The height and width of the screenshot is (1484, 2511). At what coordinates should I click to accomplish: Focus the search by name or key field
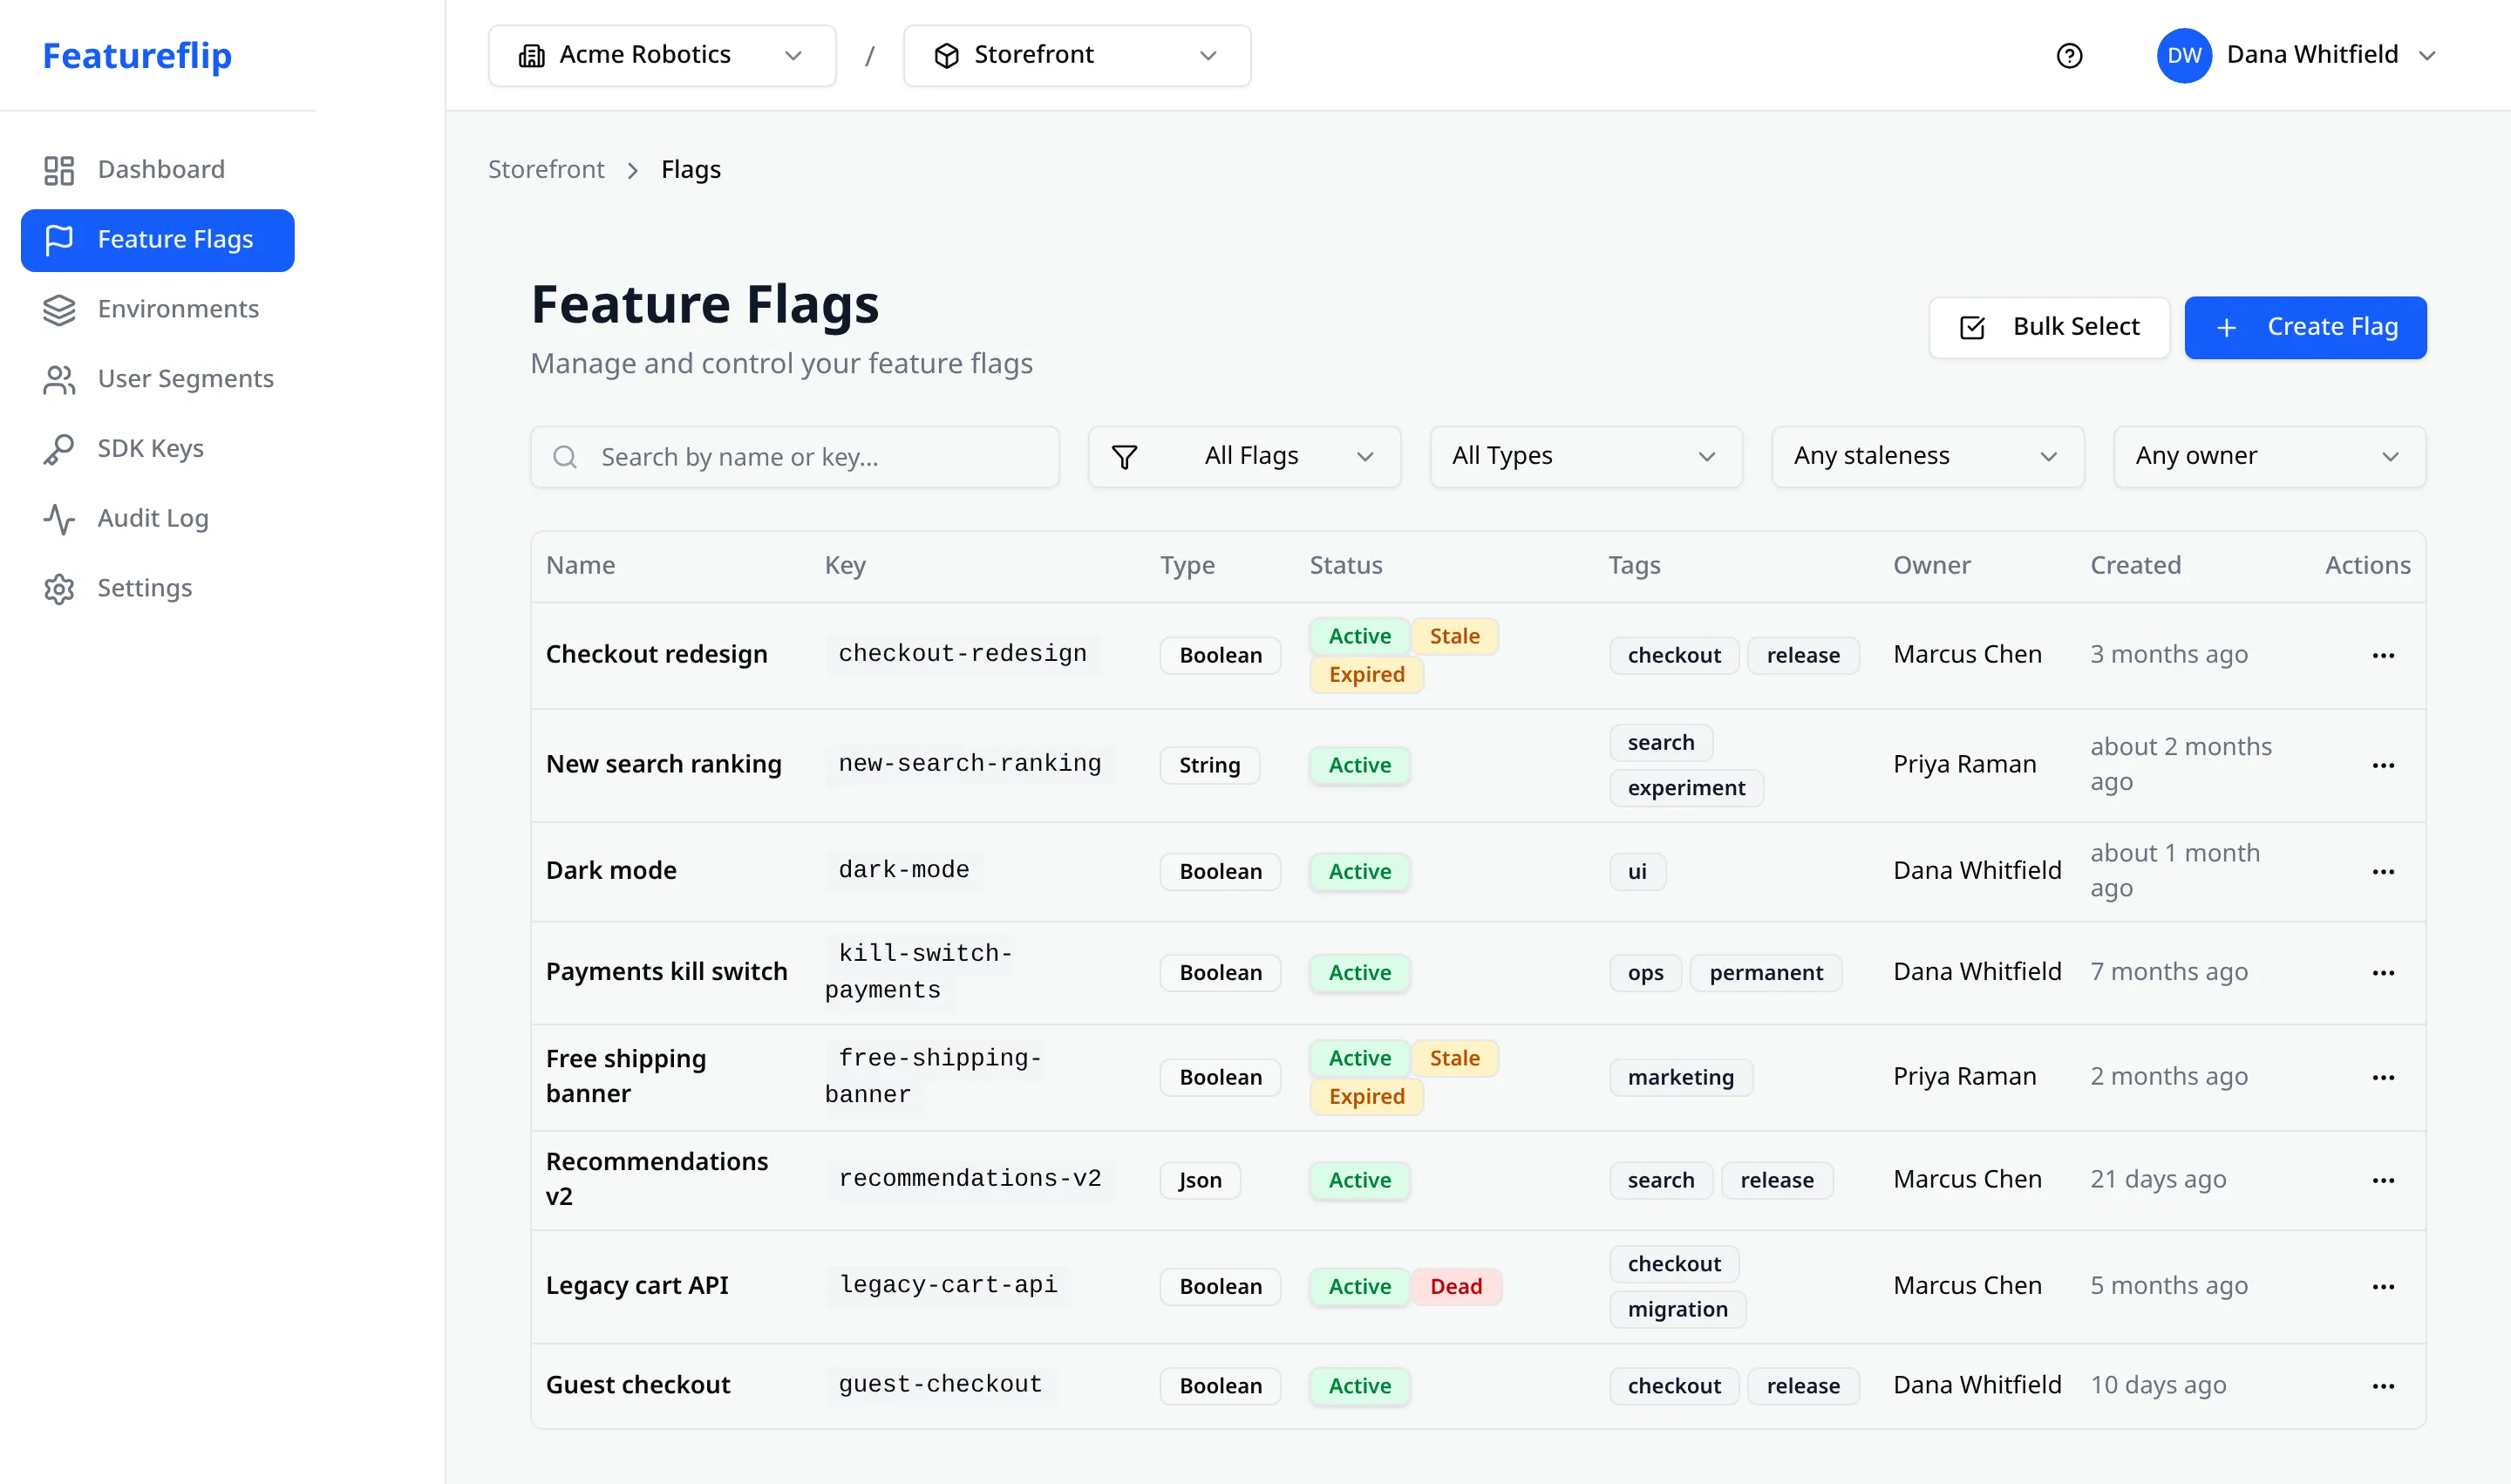[795, 457]
